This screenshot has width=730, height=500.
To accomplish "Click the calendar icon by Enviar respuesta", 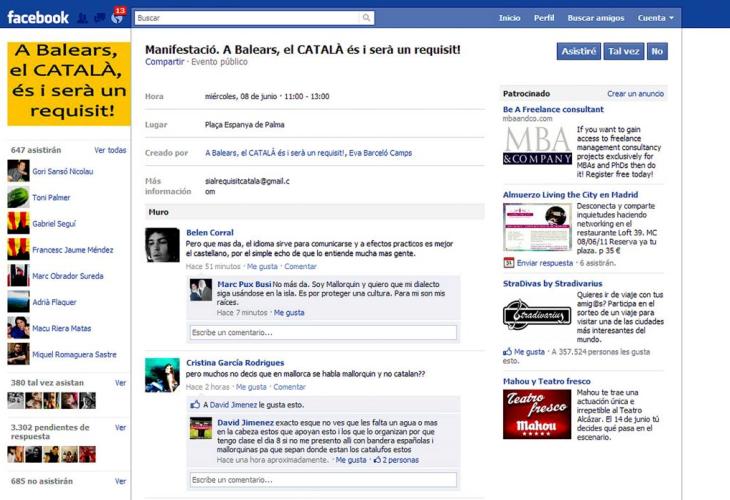I will pyautogui.click(x=508, y=263).
